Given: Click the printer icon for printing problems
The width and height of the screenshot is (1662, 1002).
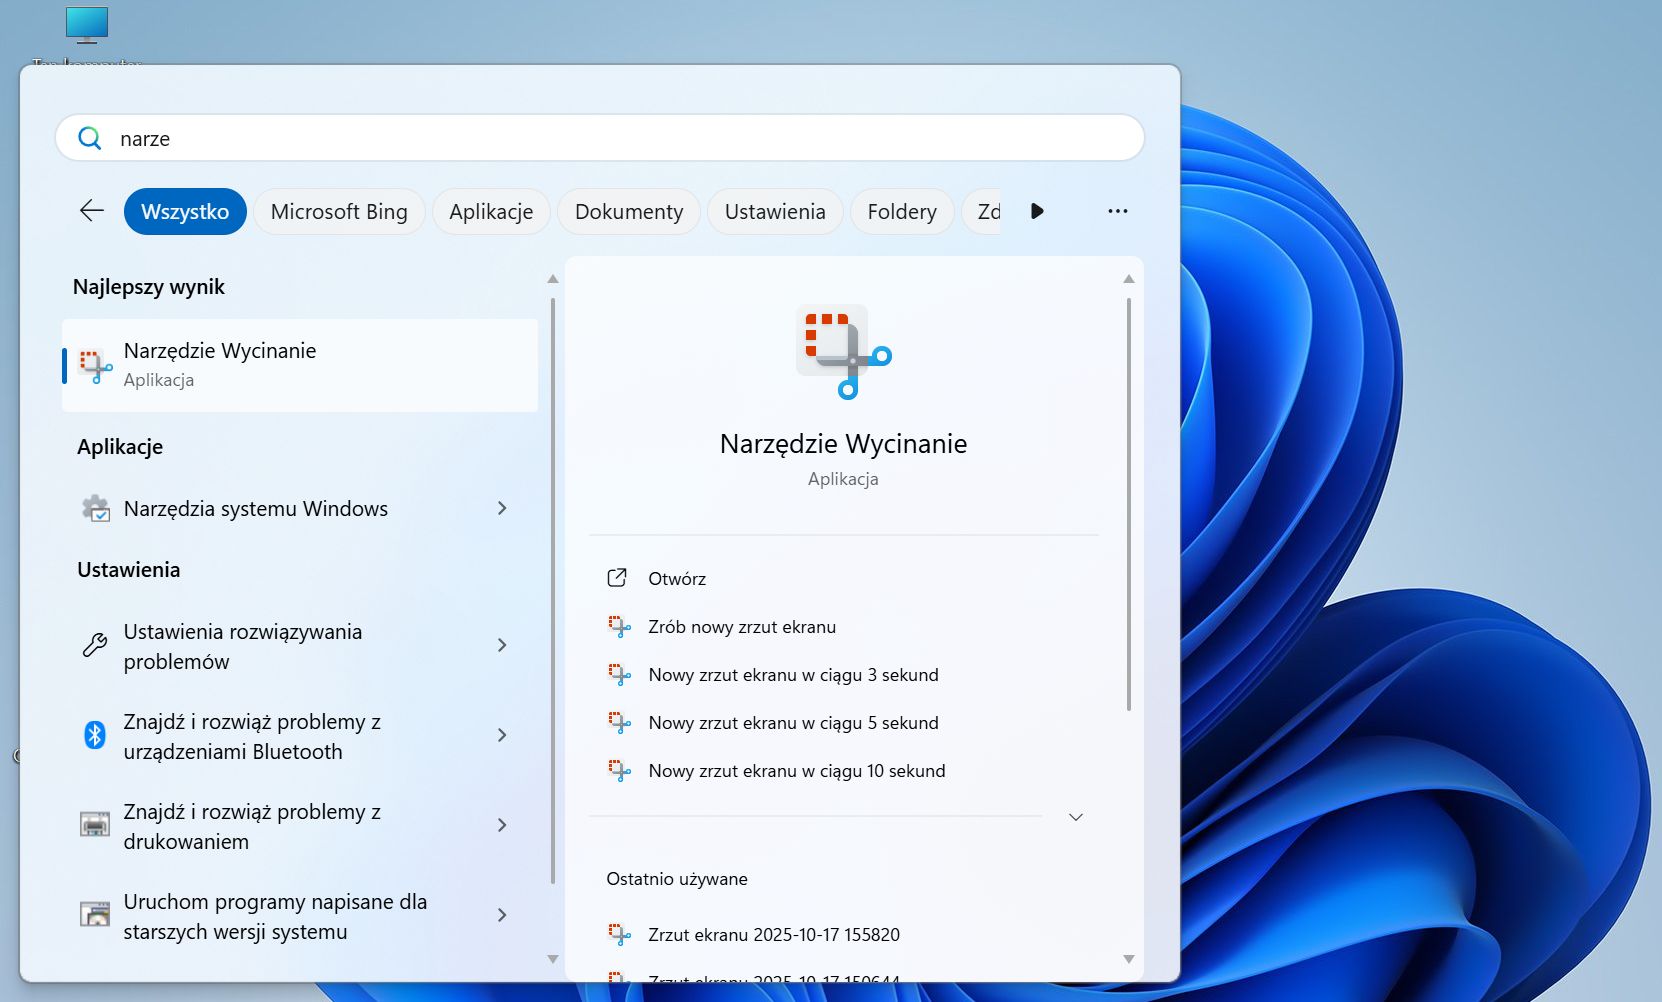Looking at the screenshot, I should [x=94, y=824].
